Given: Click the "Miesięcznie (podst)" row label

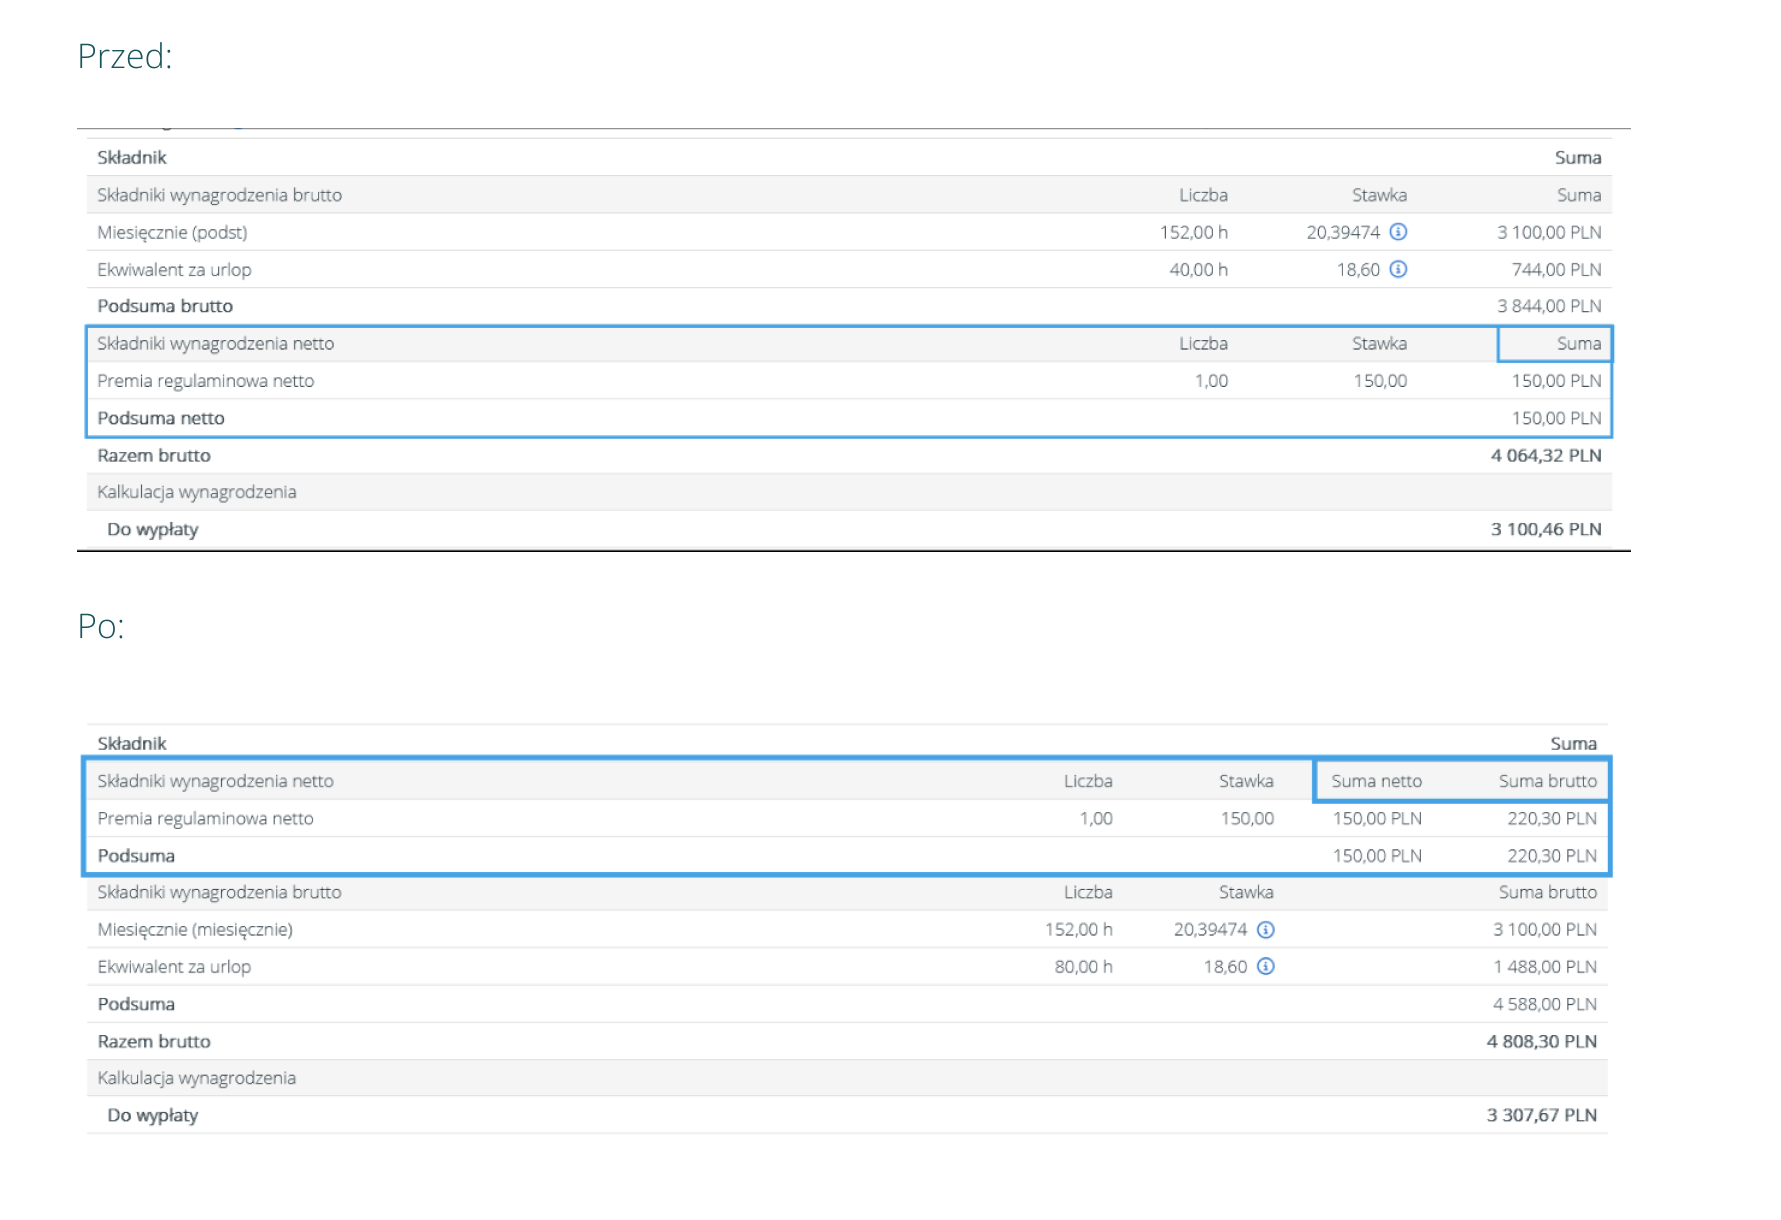Looking at the screenshot, I should (x=172, y=232).
